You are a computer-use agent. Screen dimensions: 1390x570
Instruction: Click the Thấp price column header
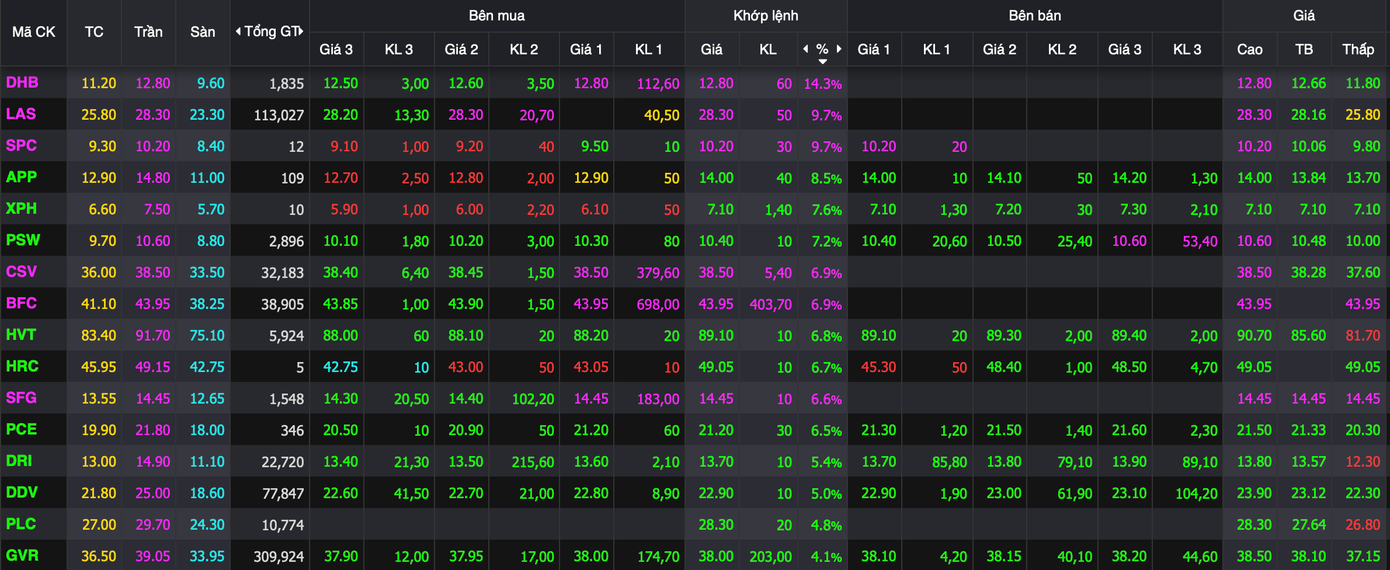[x=1358, y=49]
